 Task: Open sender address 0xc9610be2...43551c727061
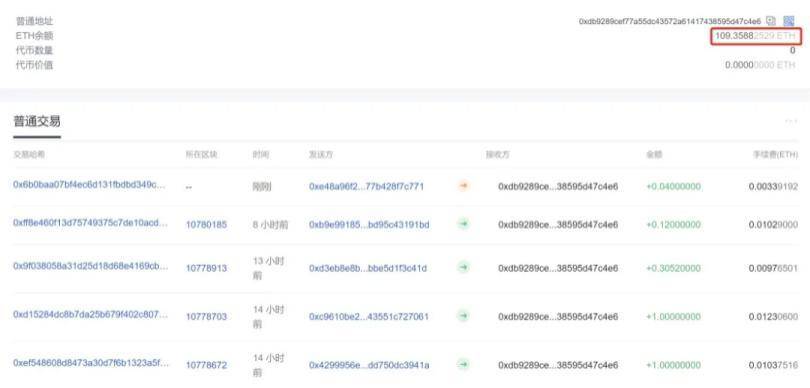(369, 317)
